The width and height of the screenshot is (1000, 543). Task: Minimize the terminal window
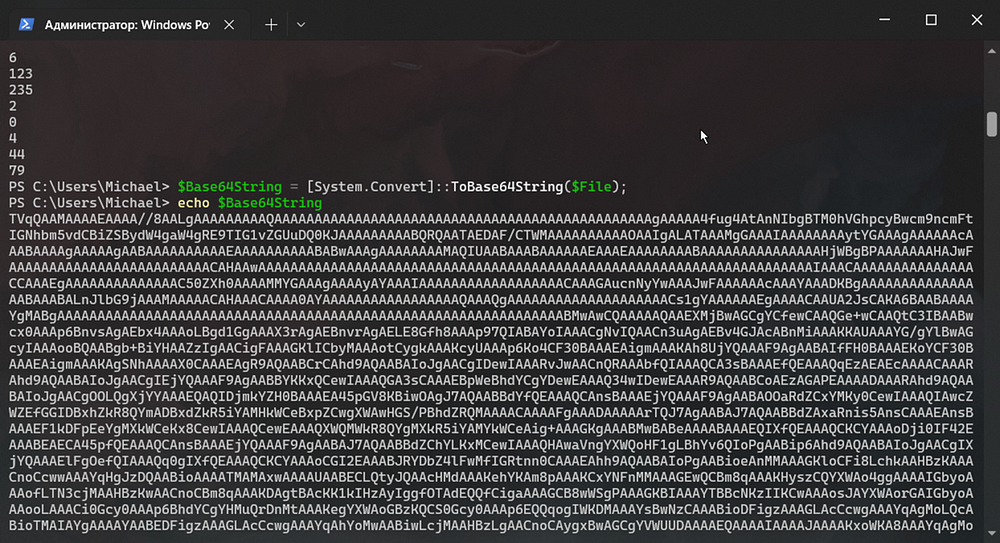[885, 20]
